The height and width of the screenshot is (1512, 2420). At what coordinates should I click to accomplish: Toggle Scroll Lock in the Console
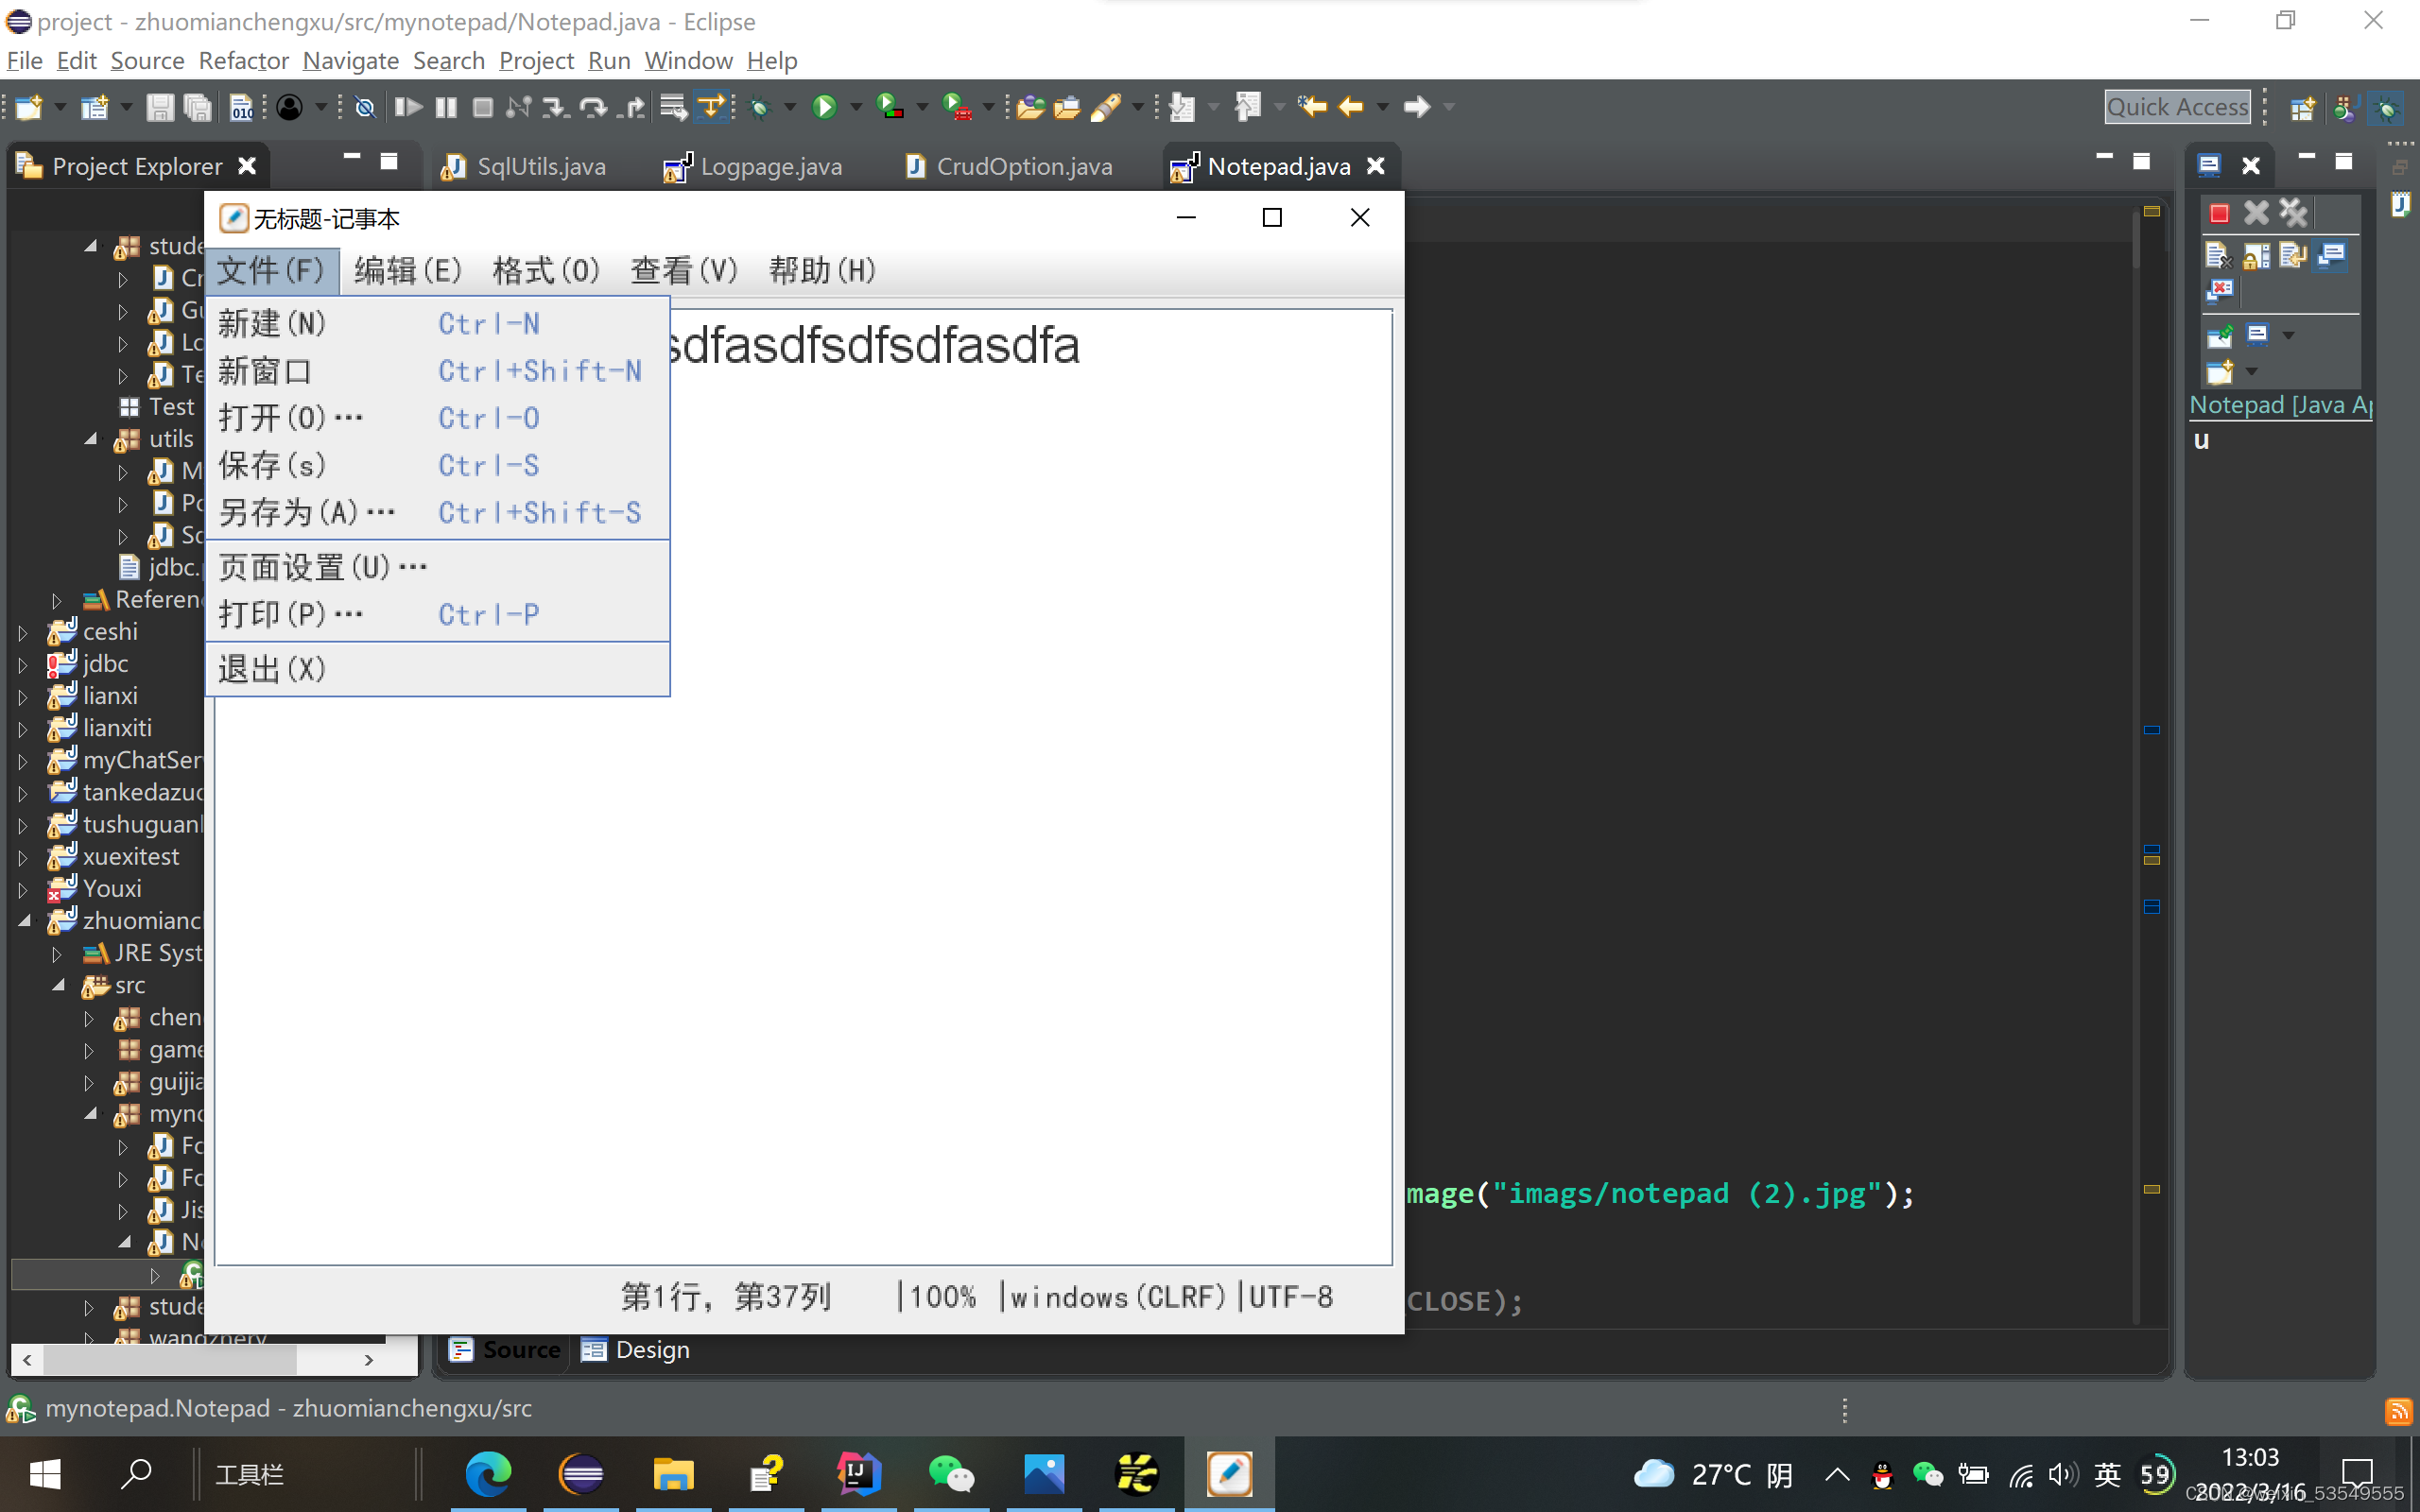pos(2257,258)
